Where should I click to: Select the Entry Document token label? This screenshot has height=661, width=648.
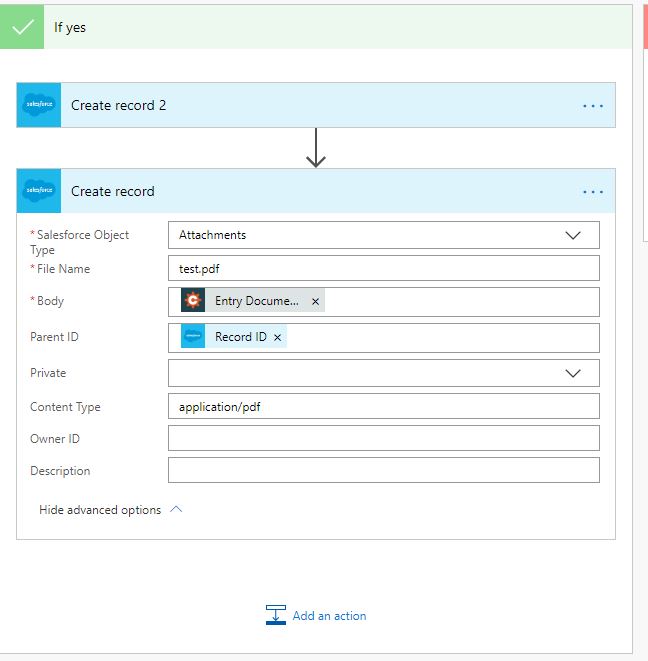257,301
